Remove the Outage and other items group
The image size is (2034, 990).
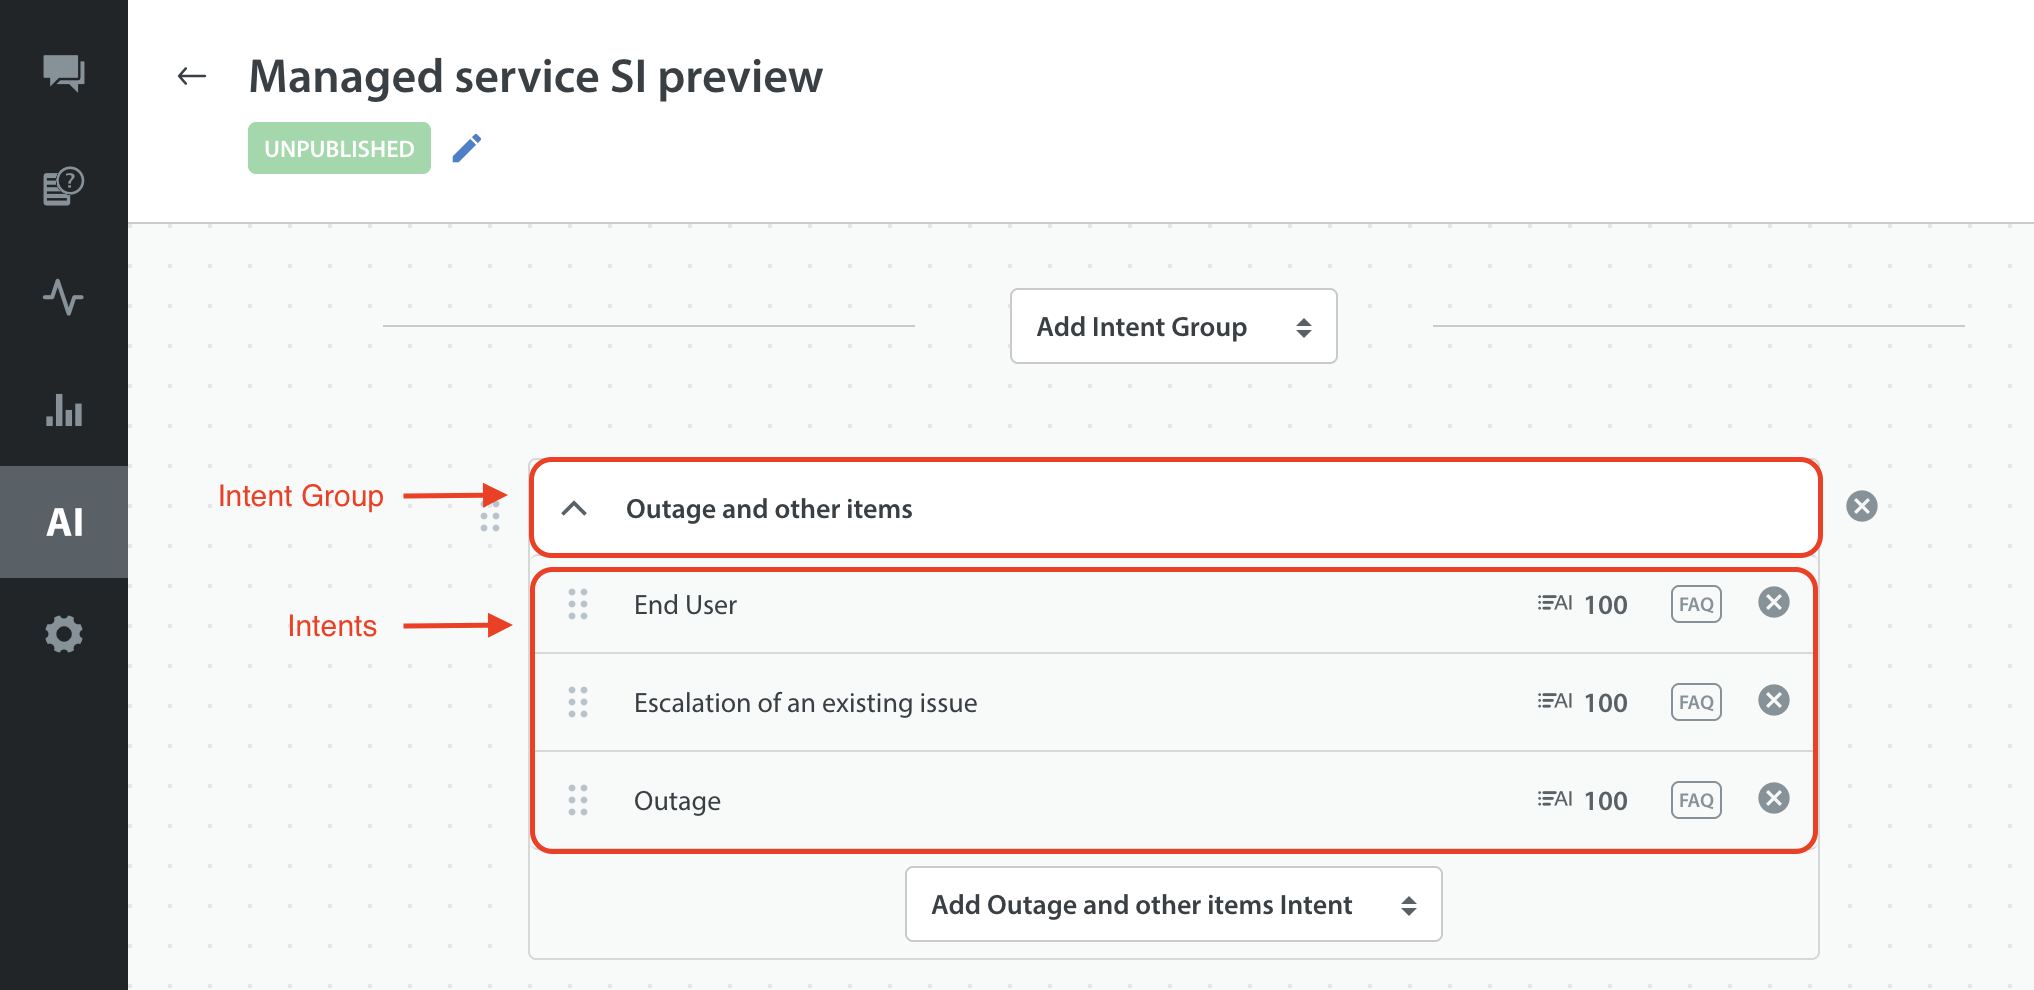pyautogui.click(x=1861, y=506)
